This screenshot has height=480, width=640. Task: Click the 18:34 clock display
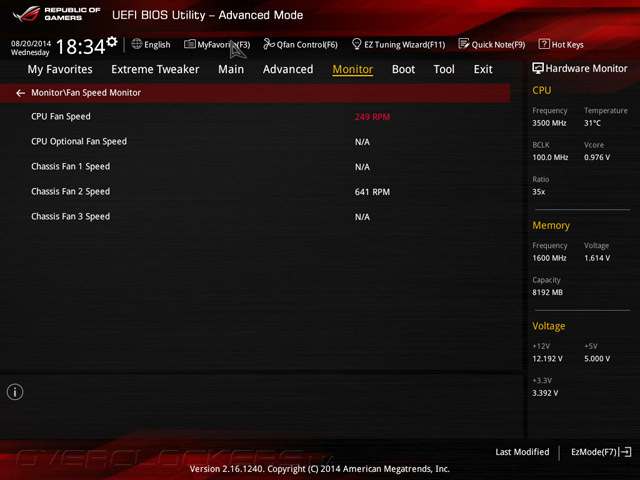pyautogui.click(x=80, y=47)
